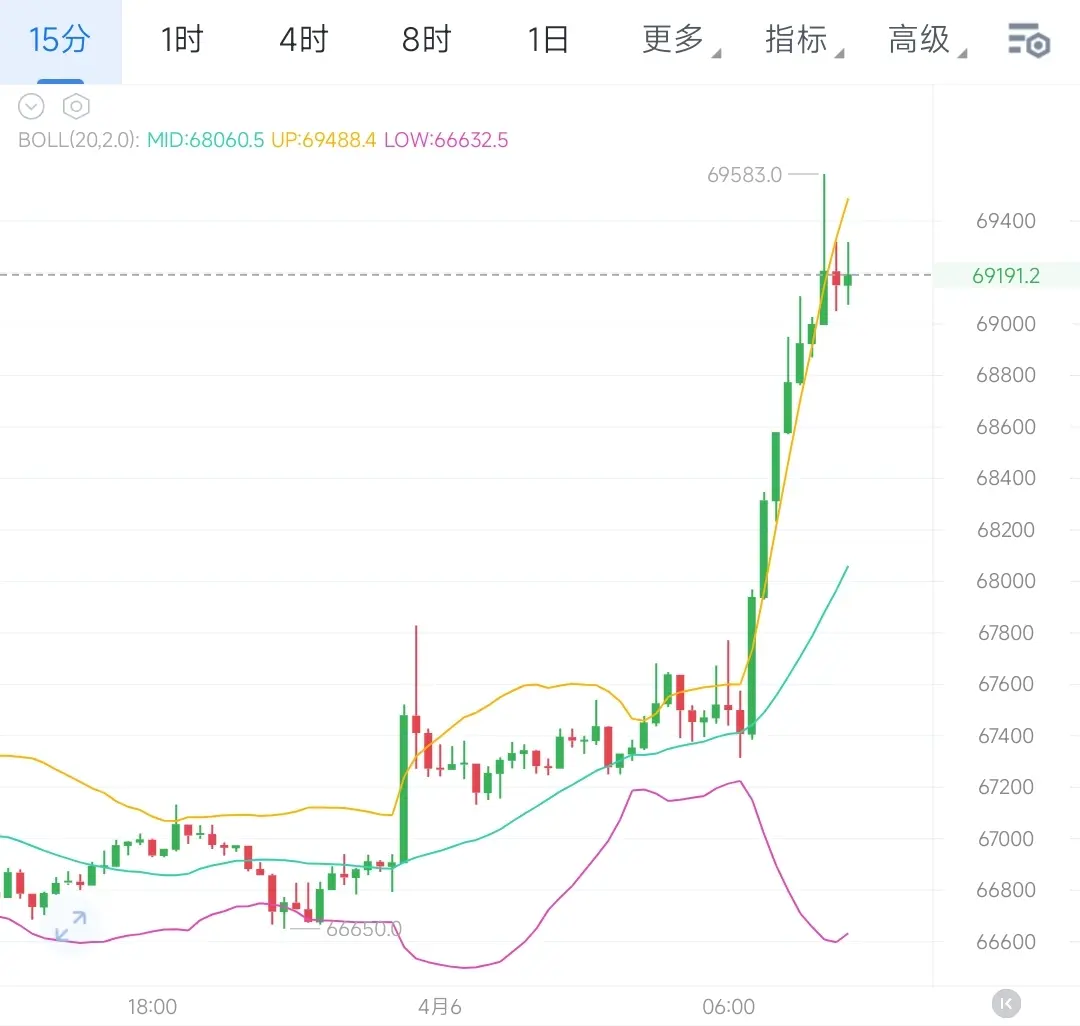This screenshot has height=1026, width=1080.
Task: Click the 06:00 time axis label
Action: (x=729, y=1007)
